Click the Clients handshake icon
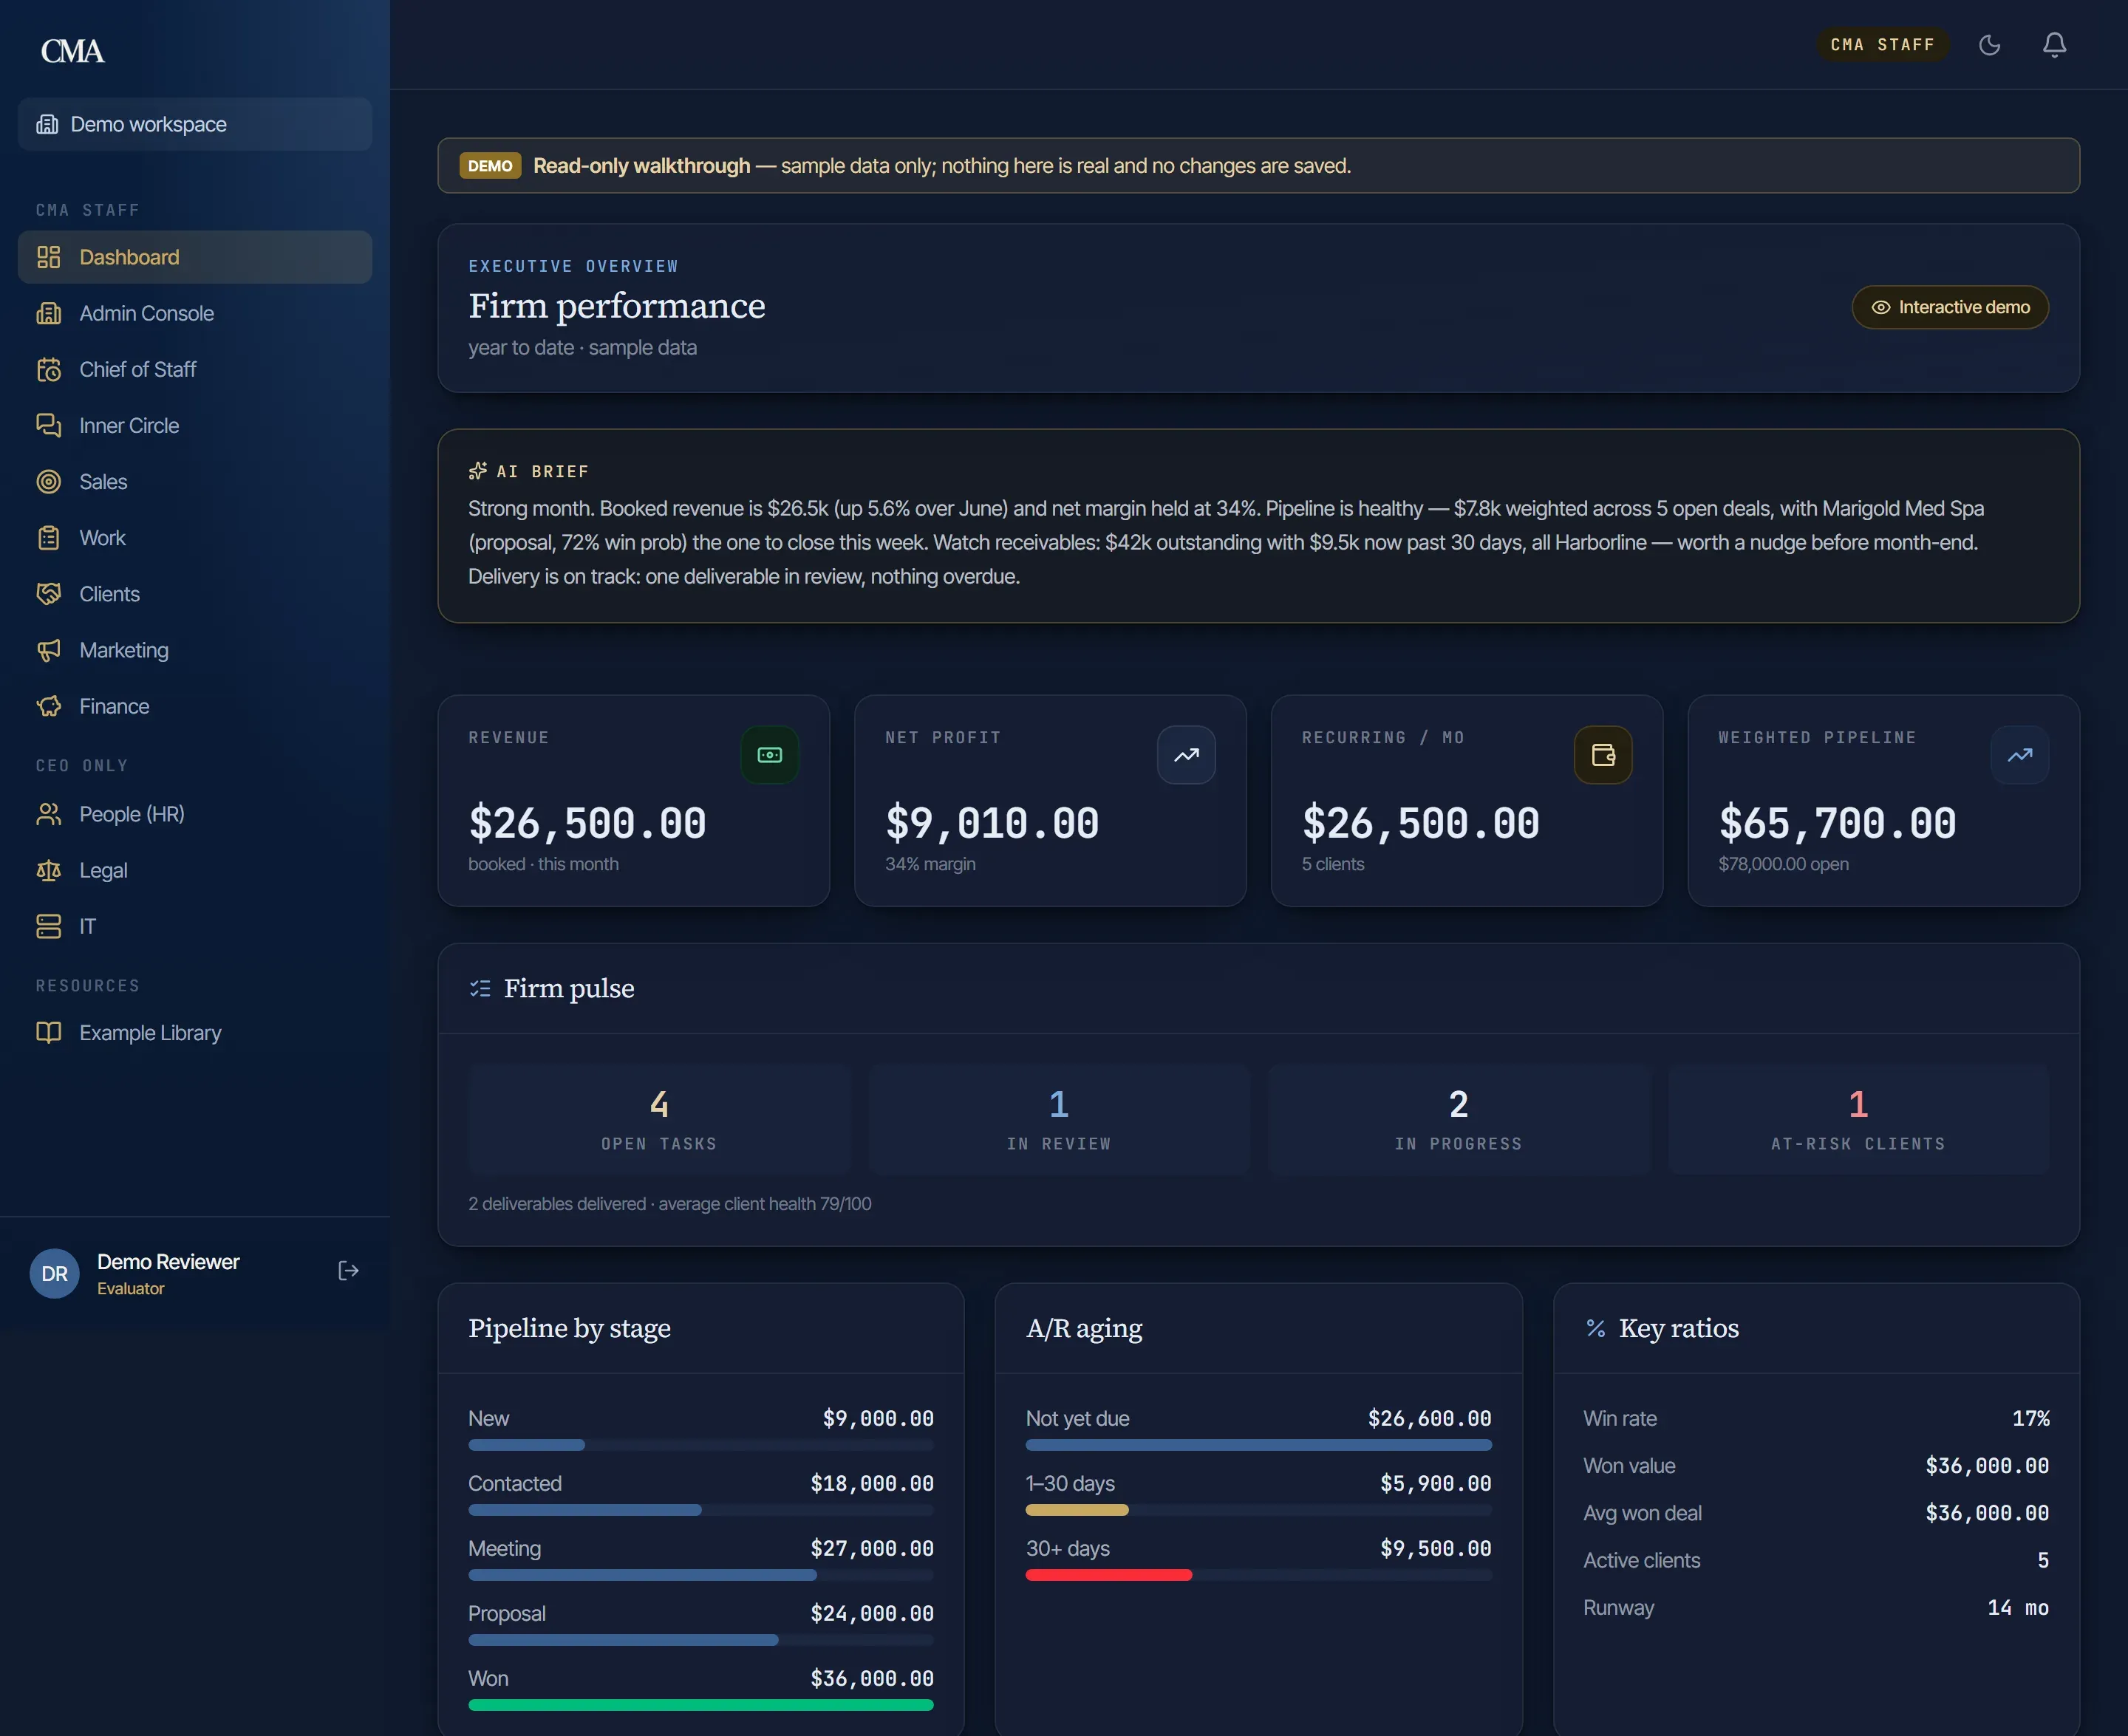 coord(48,593)
